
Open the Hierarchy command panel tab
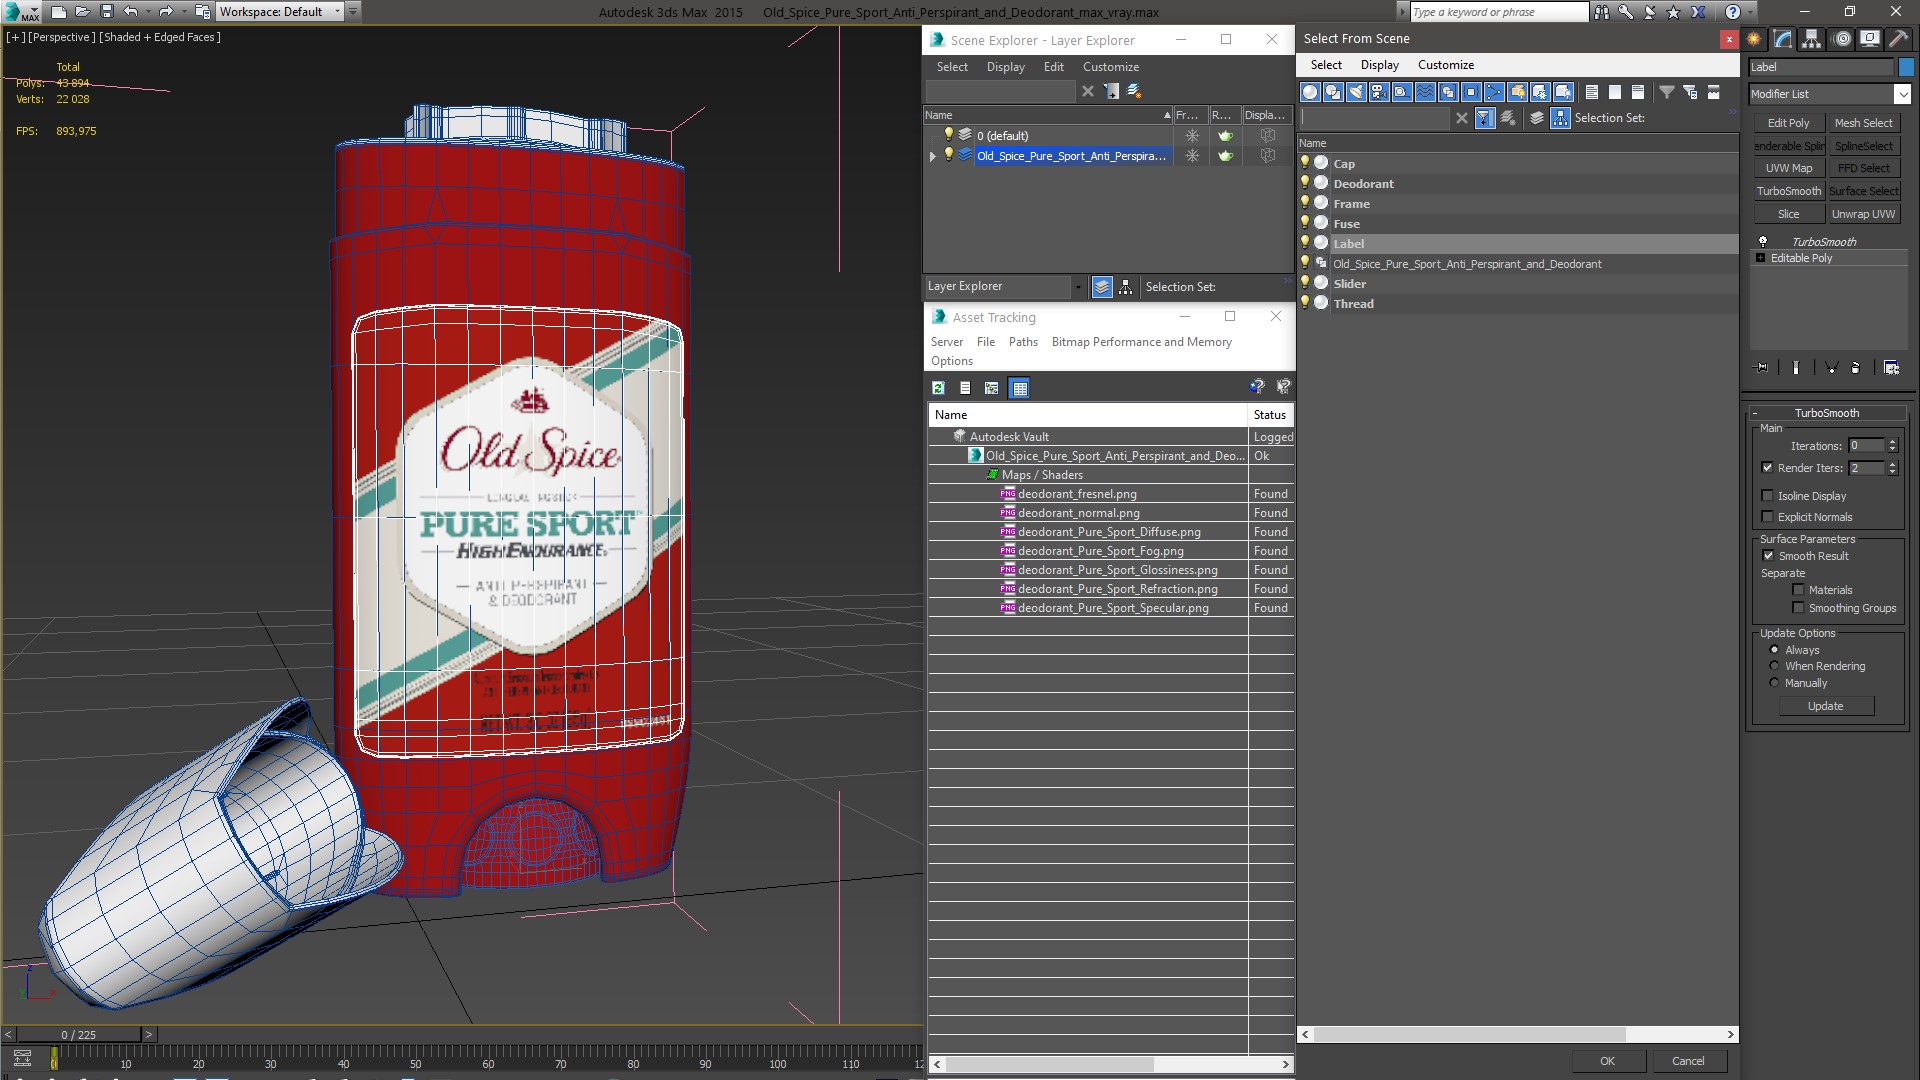[1812, 39]
